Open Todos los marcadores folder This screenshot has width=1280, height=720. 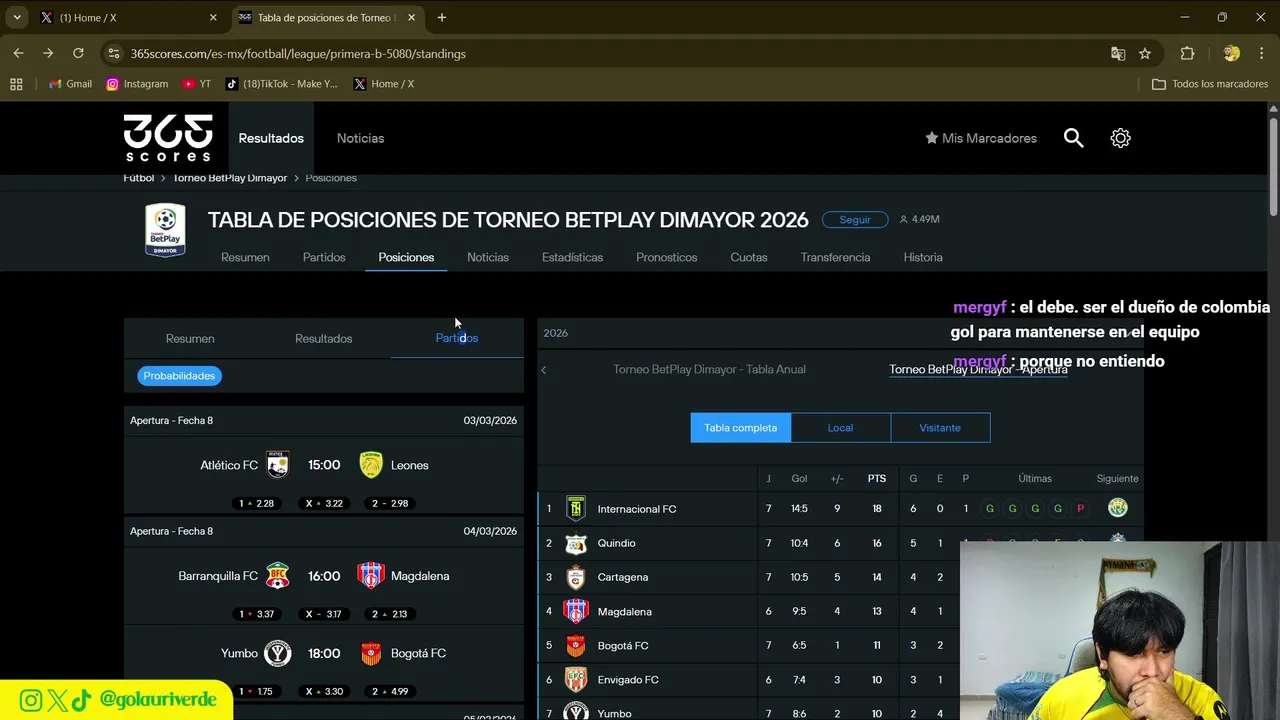tap(1210, 84)
